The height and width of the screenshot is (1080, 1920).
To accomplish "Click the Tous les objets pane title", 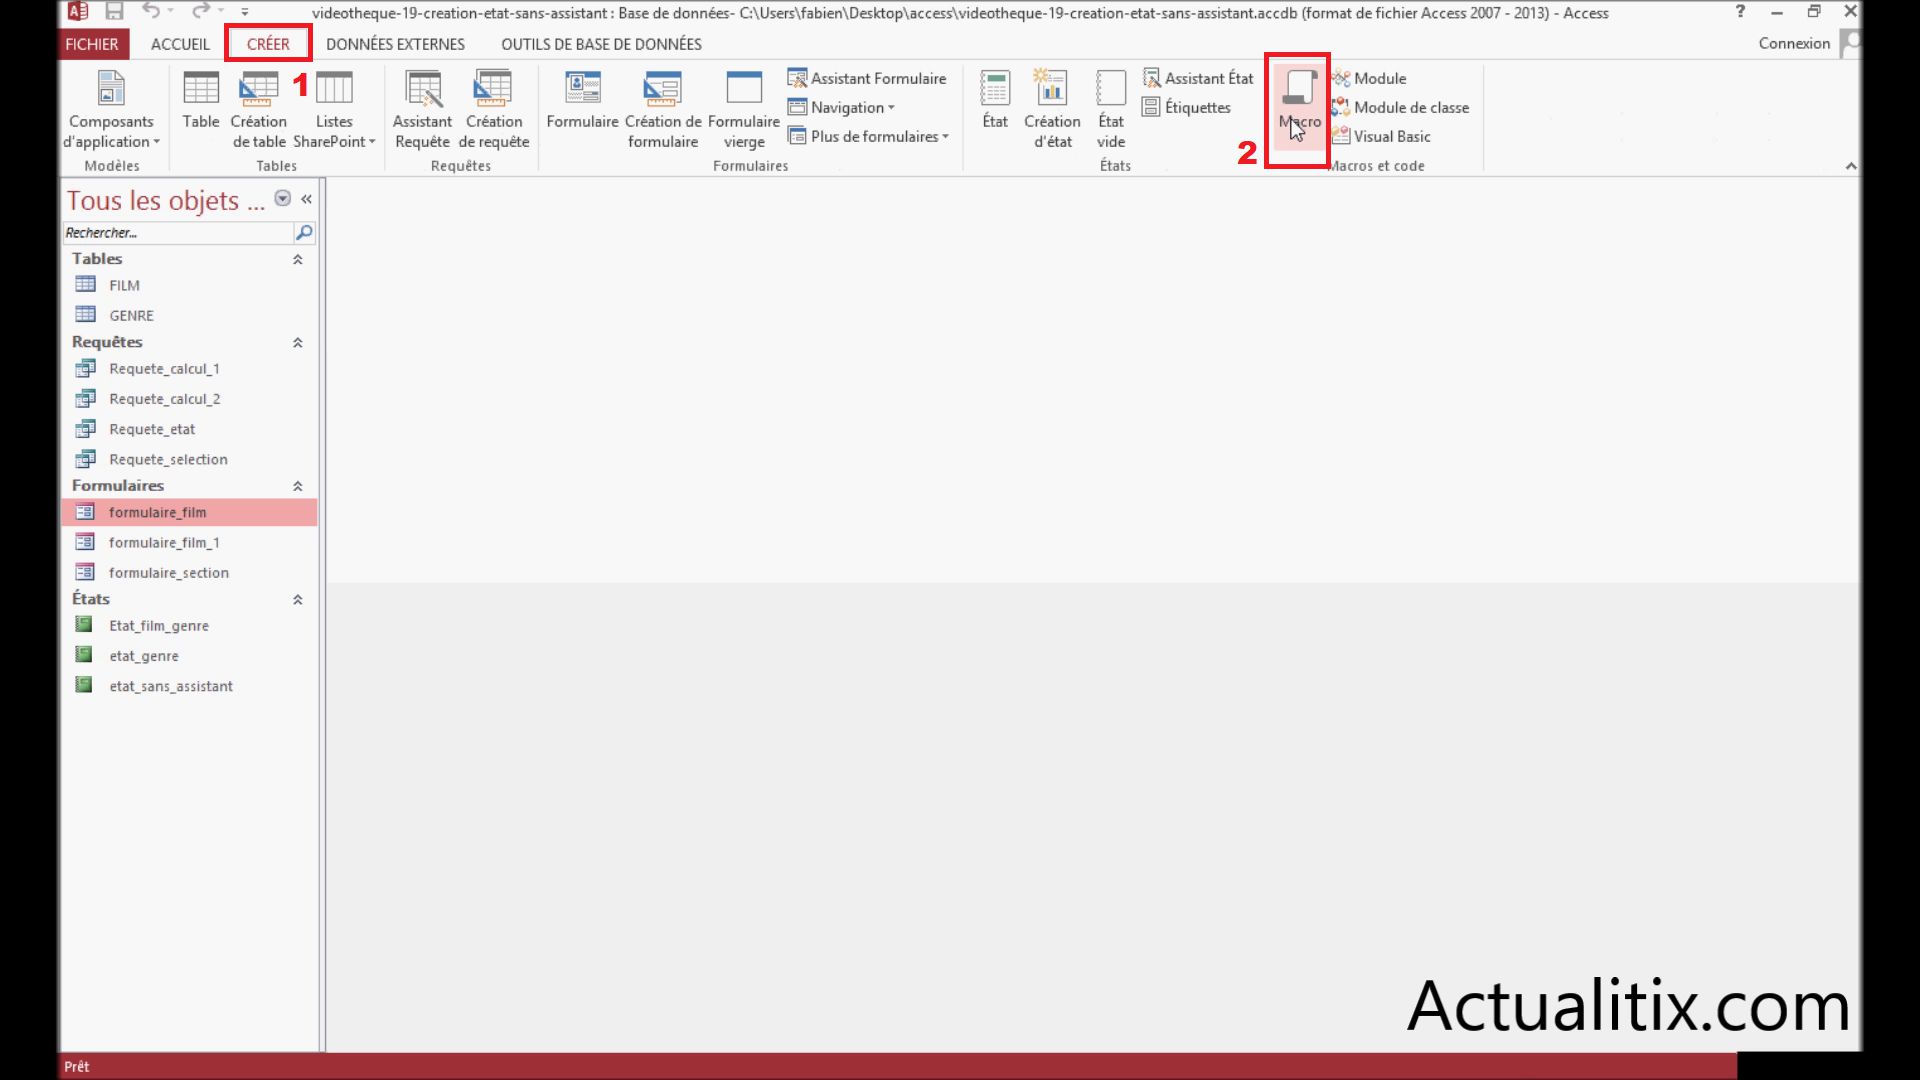I will [x=165, y=200].
